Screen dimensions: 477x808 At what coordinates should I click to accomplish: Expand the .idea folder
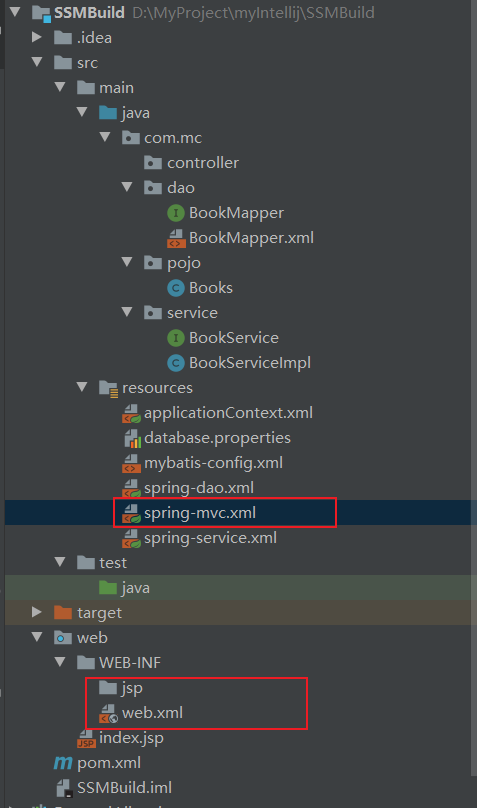[x=37, y=37]
